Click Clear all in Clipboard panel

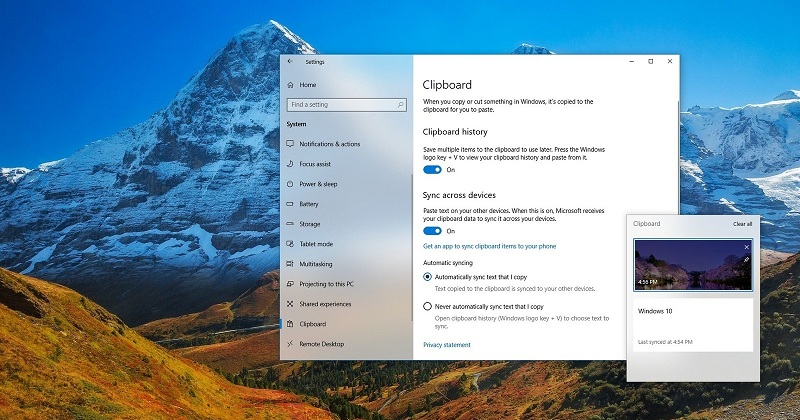click(x=742, y=224)
